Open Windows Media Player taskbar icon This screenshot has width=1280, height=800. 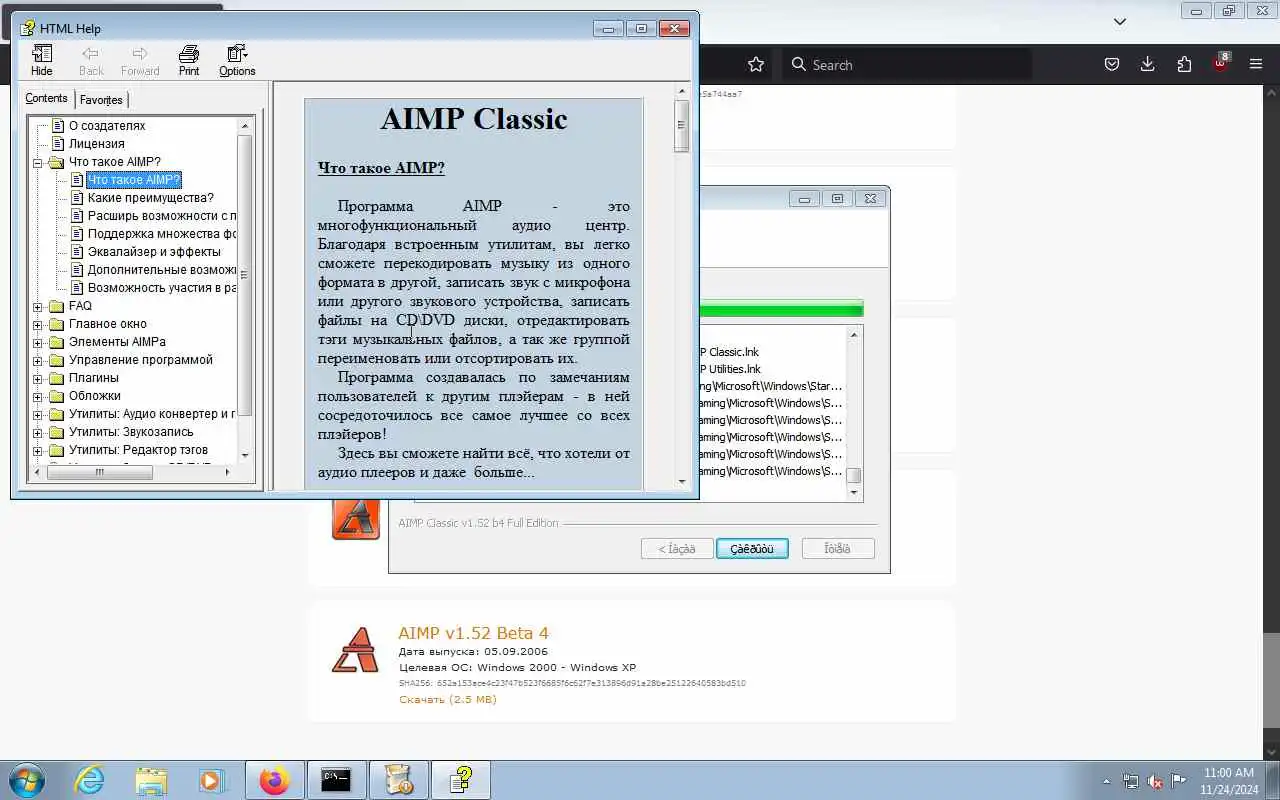tap(212, 780)
